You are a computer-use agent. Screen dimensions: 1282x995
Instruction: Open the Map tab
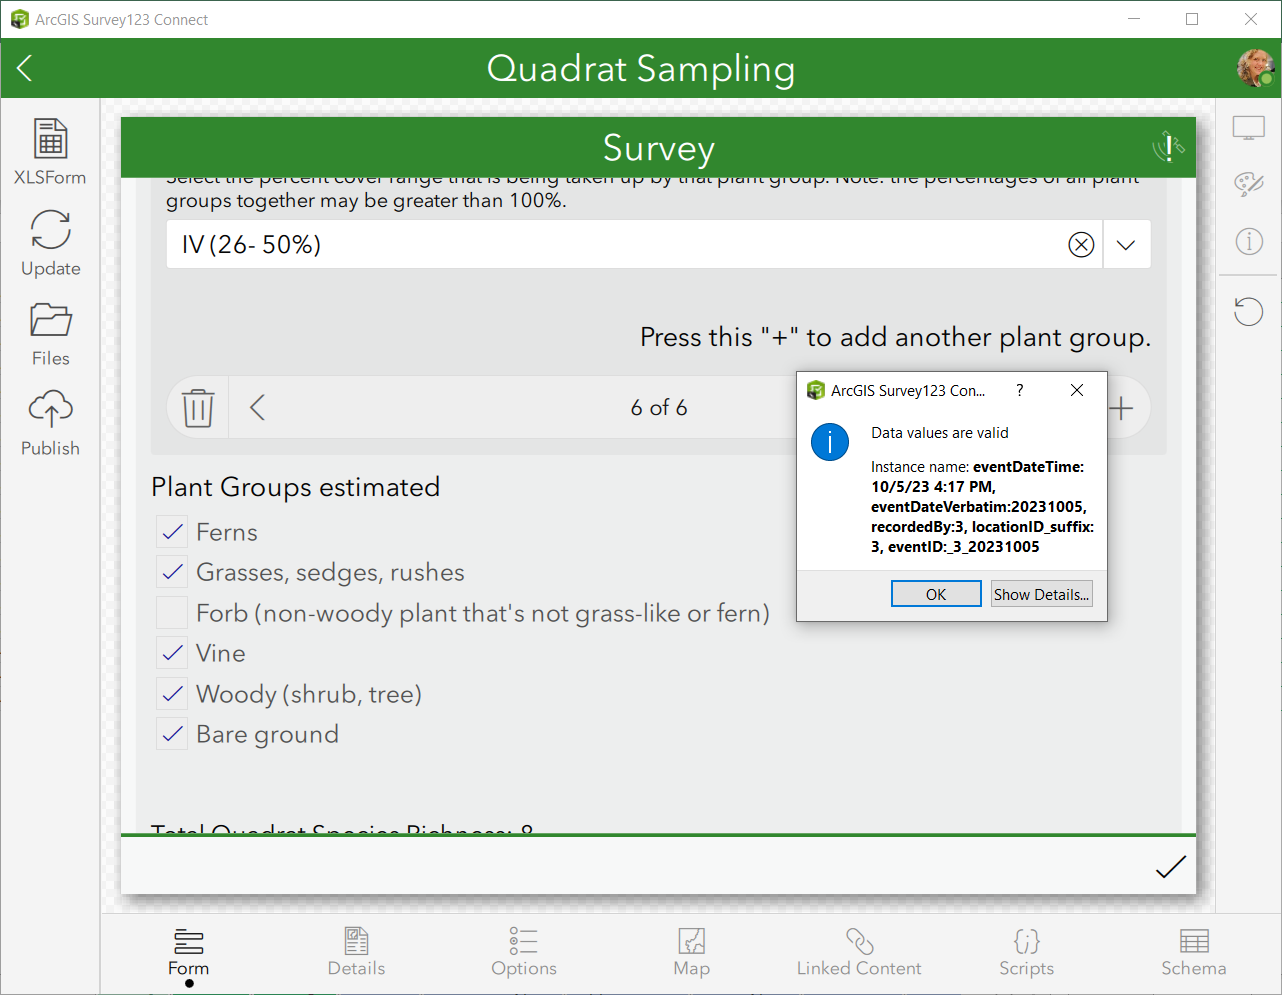(x=691, y=952)
